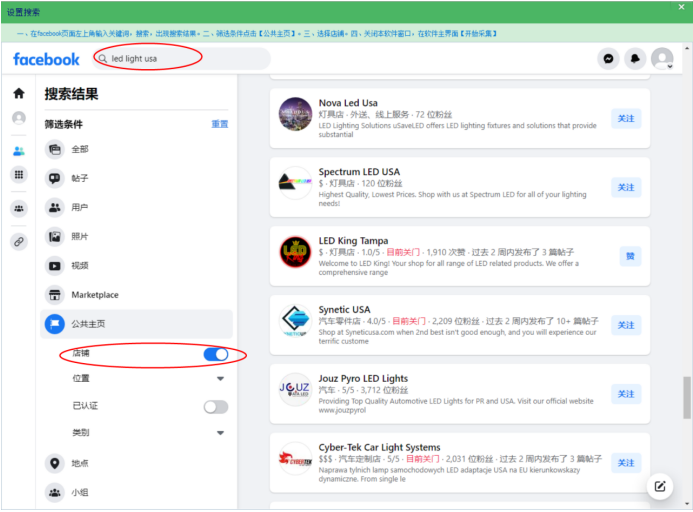Select the 用户 people filter
This screenshot has width=693, height=512.
(x=136, y=207)
